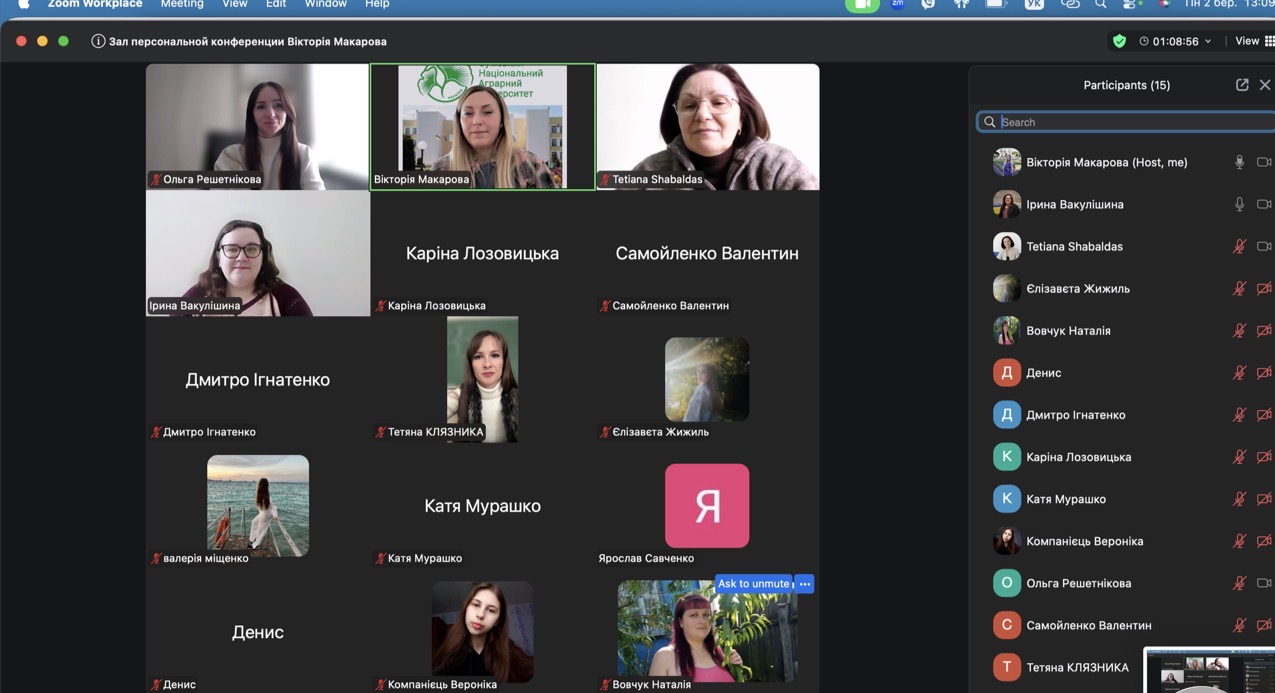
Task: Click the muted microphone for Вовчук Наталія
Action: tap(1239, 330)
